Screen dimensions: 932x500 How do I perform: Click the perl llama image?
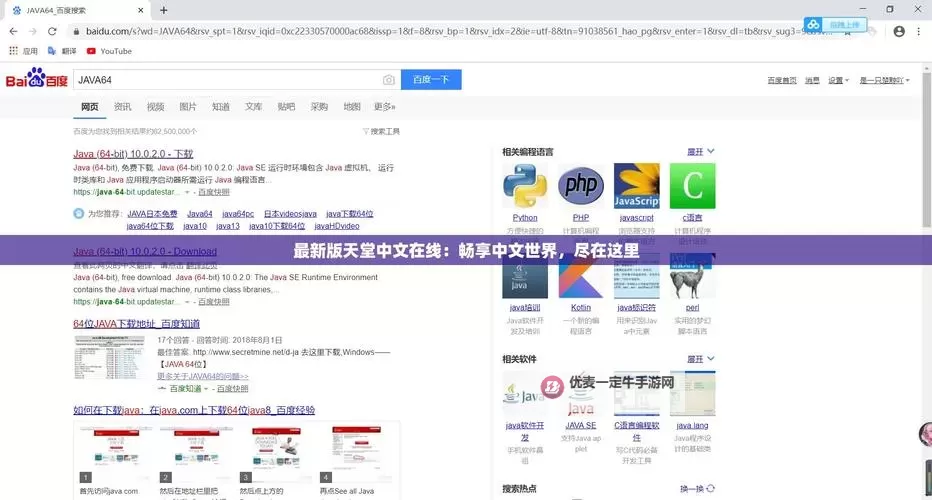coord(692,275)
